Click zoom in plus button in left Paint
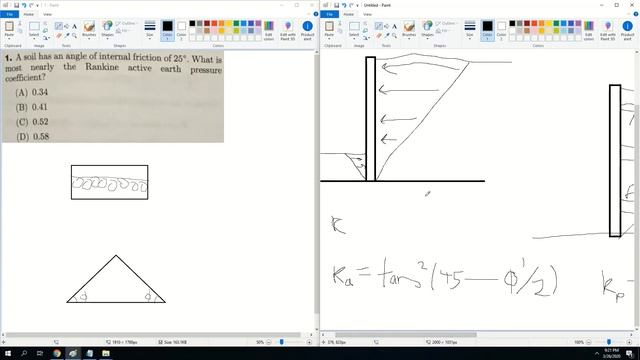The height and width of the screenshot is (360, 640). click(x=309, y=342)
